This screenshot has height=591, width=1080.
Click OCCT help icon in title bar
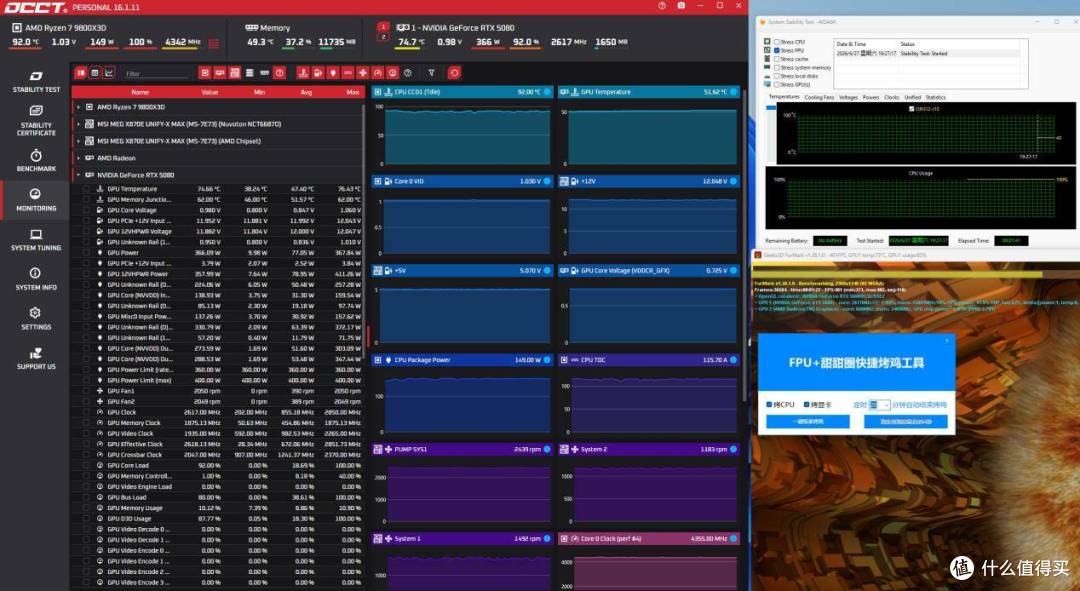(662, 6)
